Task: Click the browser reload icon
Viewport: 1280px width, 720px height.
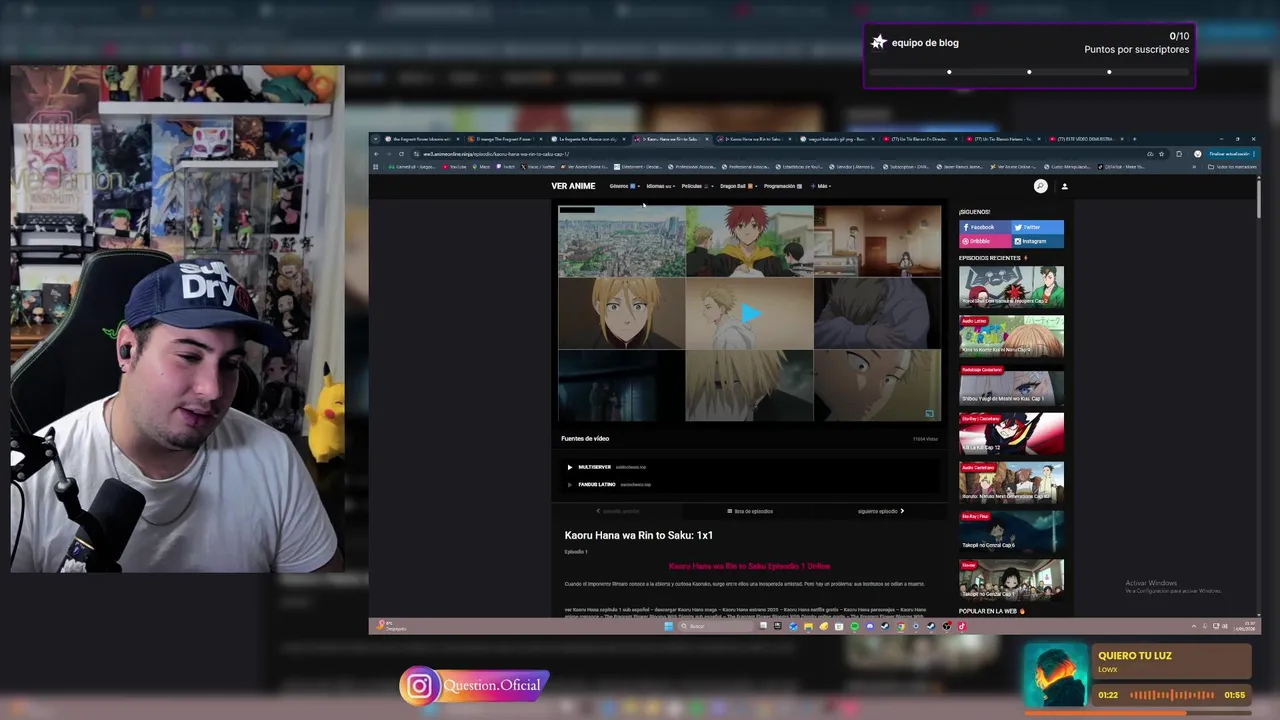Action: [x=401, y=154]
